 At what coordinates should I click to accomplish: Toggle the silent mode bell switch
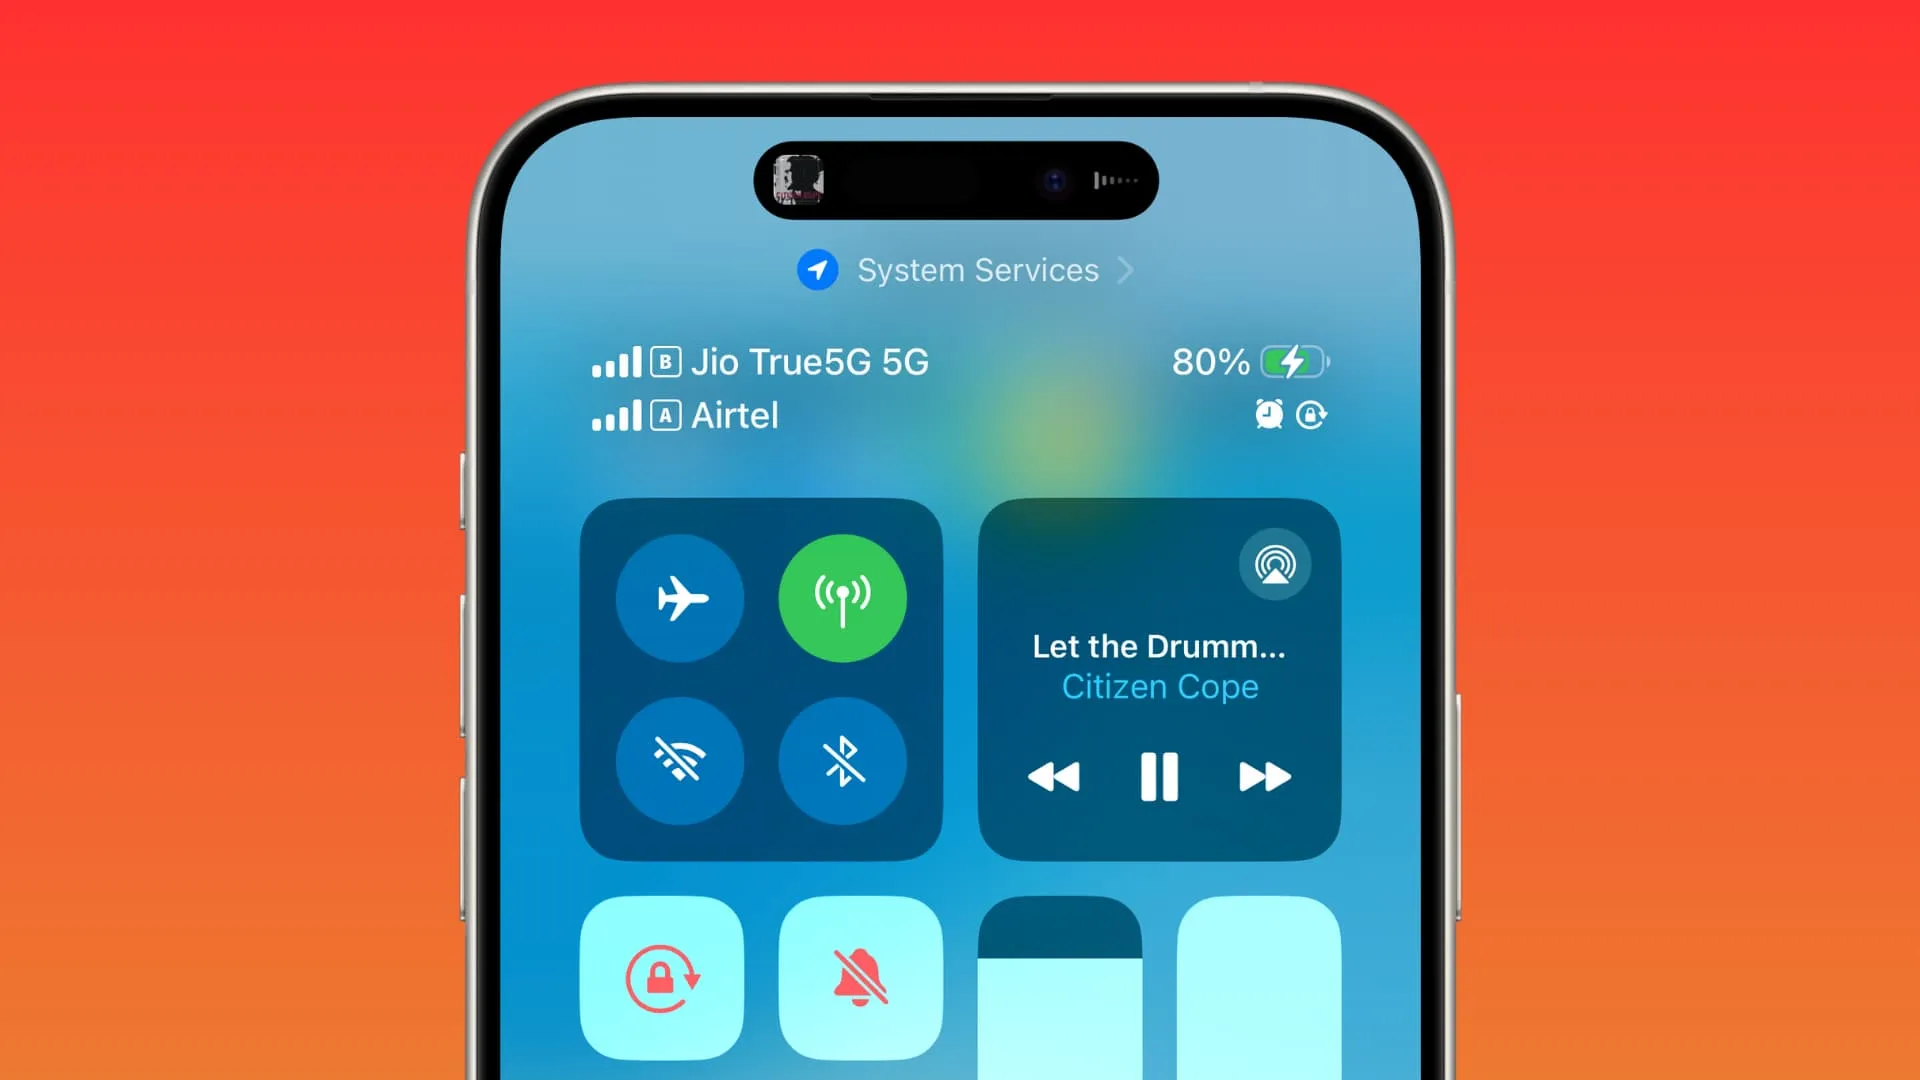tap(860, 975)
